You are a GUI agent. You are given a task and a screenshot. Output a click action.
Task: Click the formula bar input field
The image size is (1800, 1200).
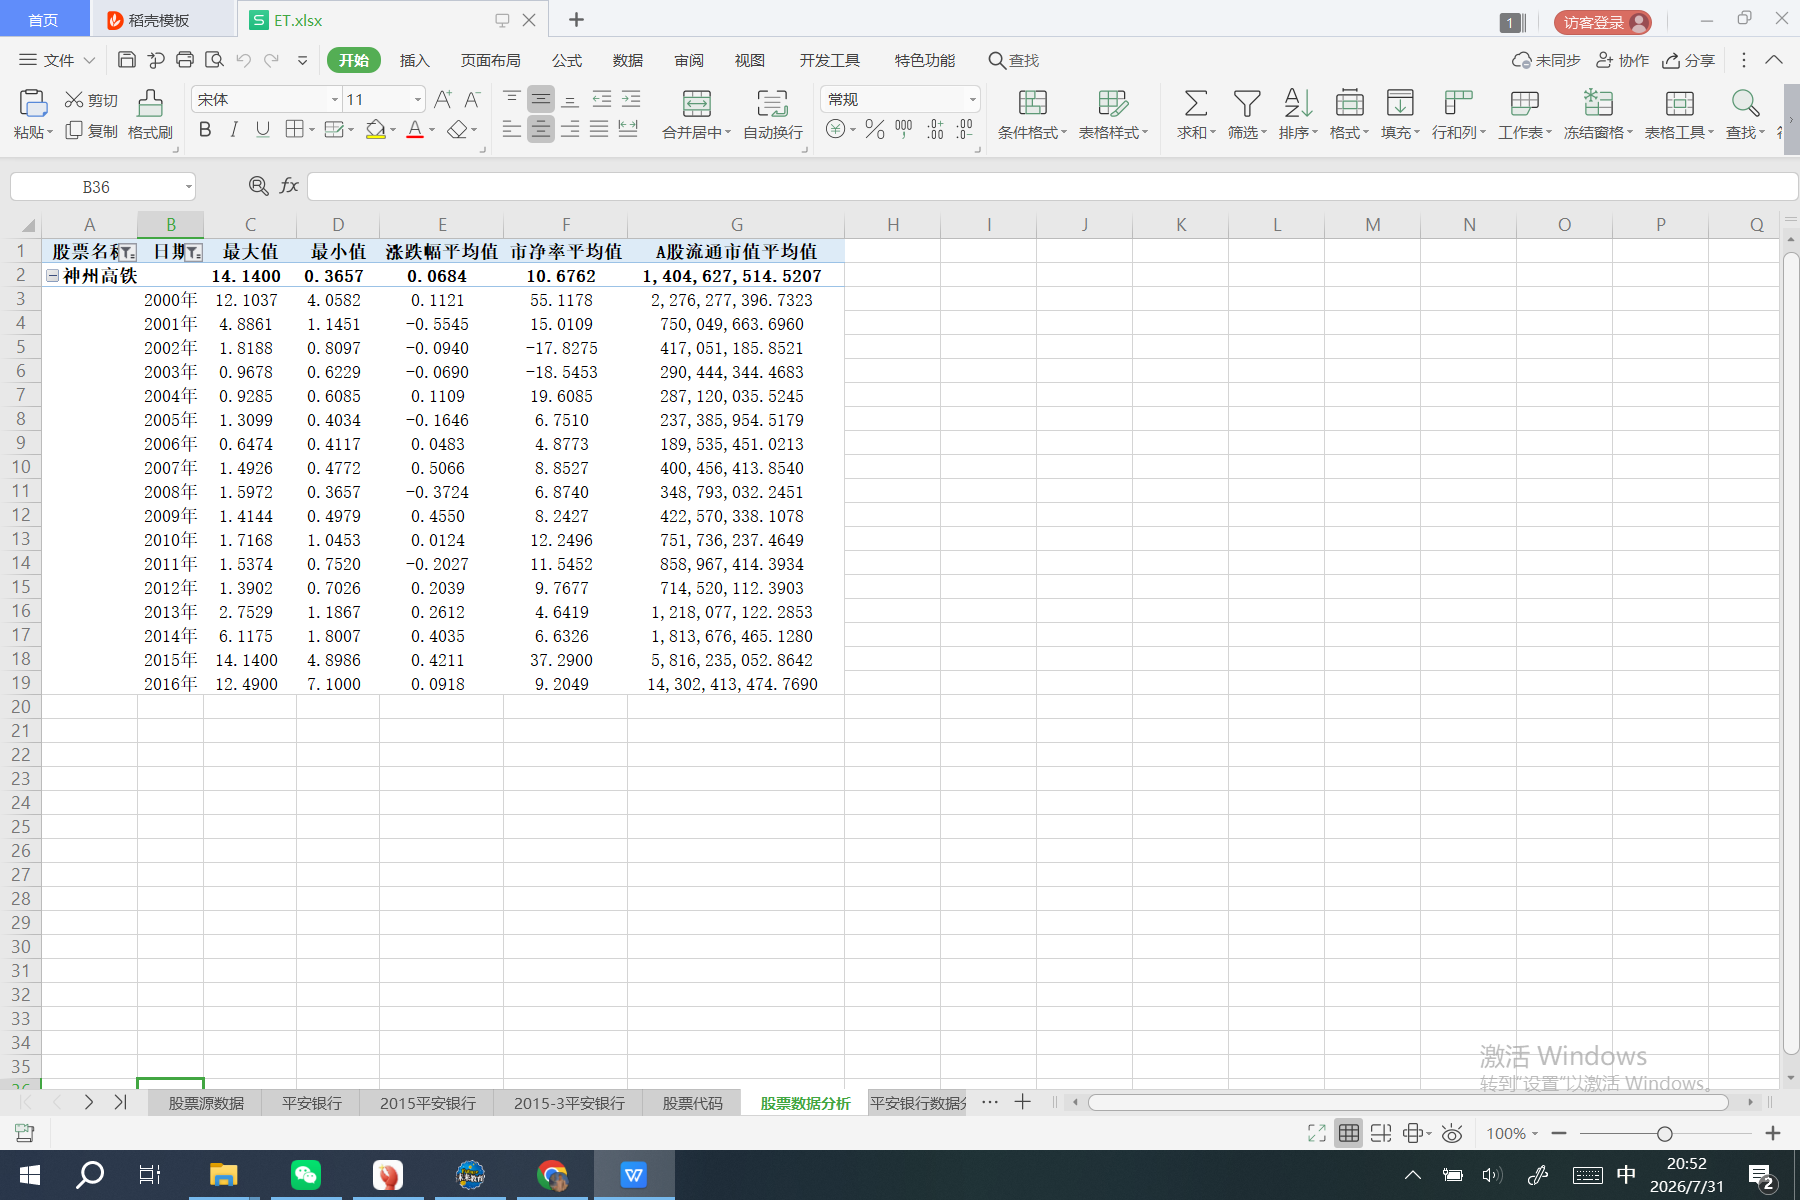point(1052,186)
